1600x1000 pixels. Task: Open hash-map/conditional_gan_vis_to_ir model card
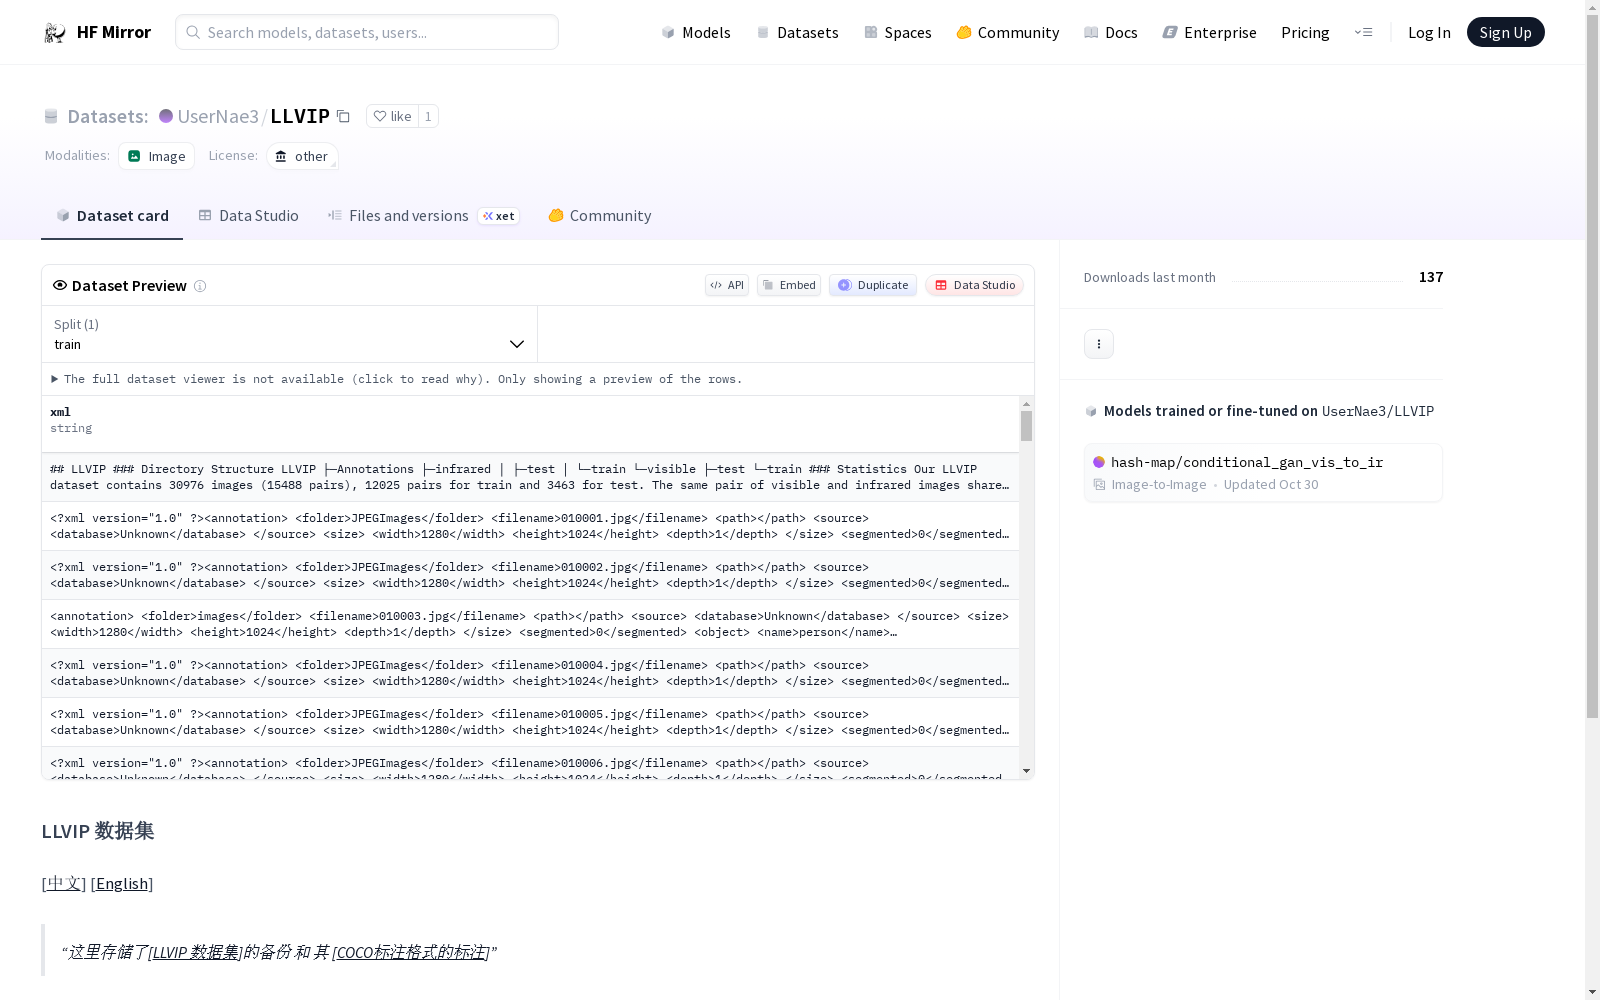(x=1263, y=473)
